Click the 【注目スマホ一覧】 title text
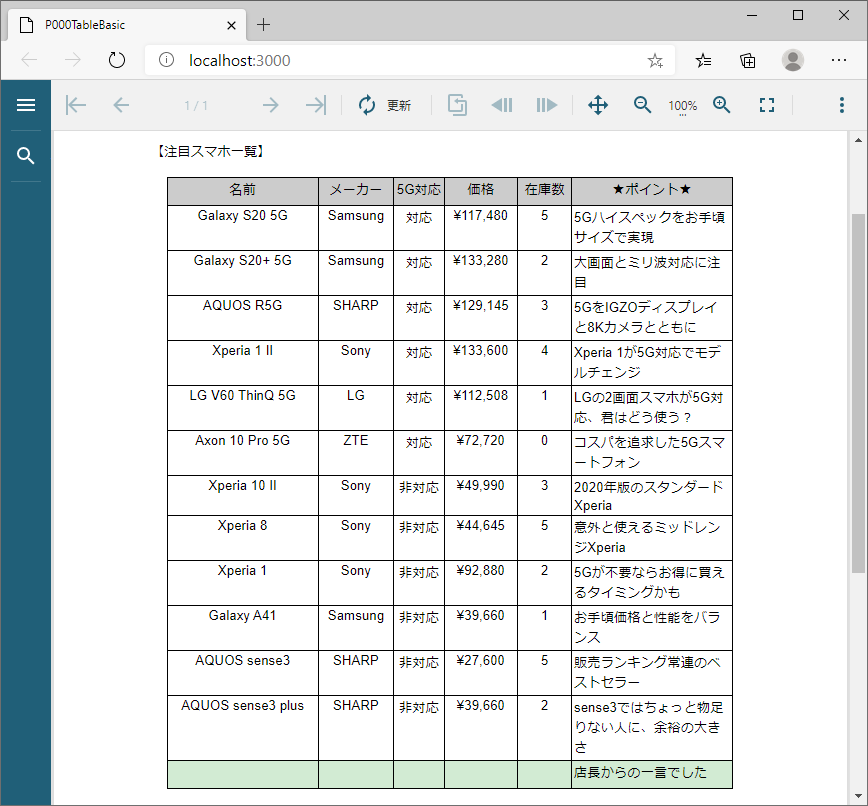The height and width of the screenshot is (806, 868). [210, 151]
